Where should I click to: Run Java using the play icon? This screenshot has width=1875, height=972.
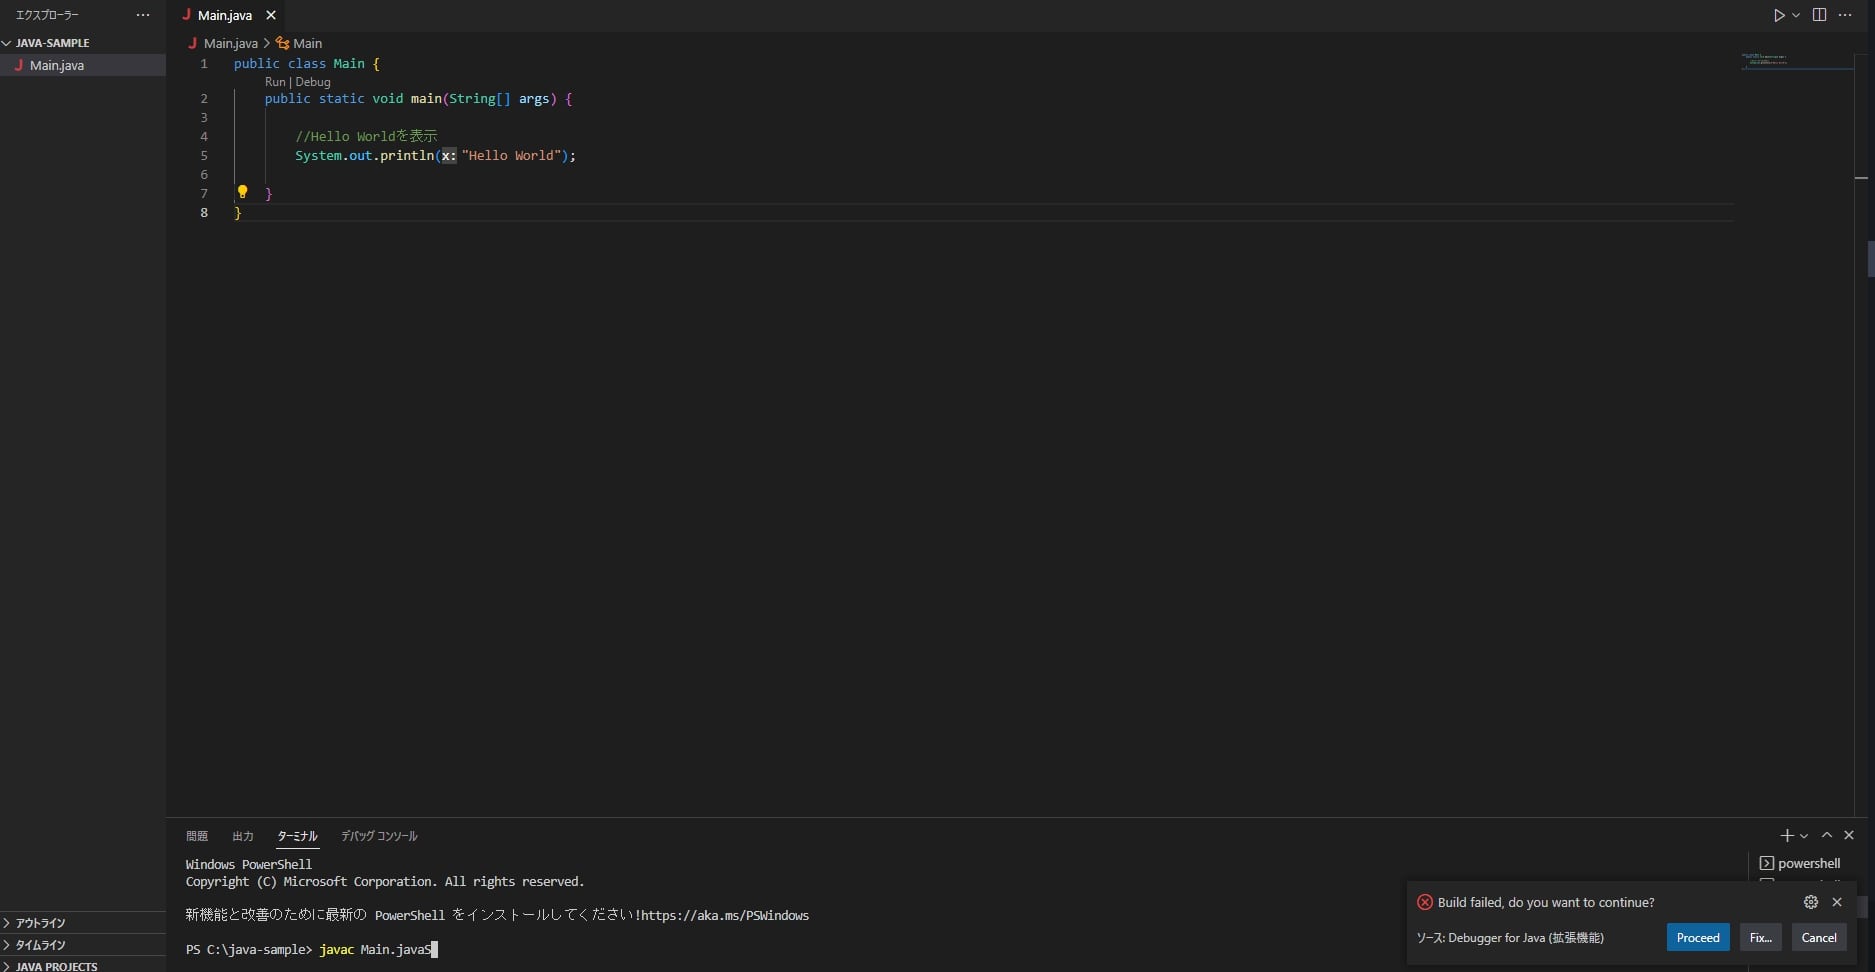pos(1779,15)
